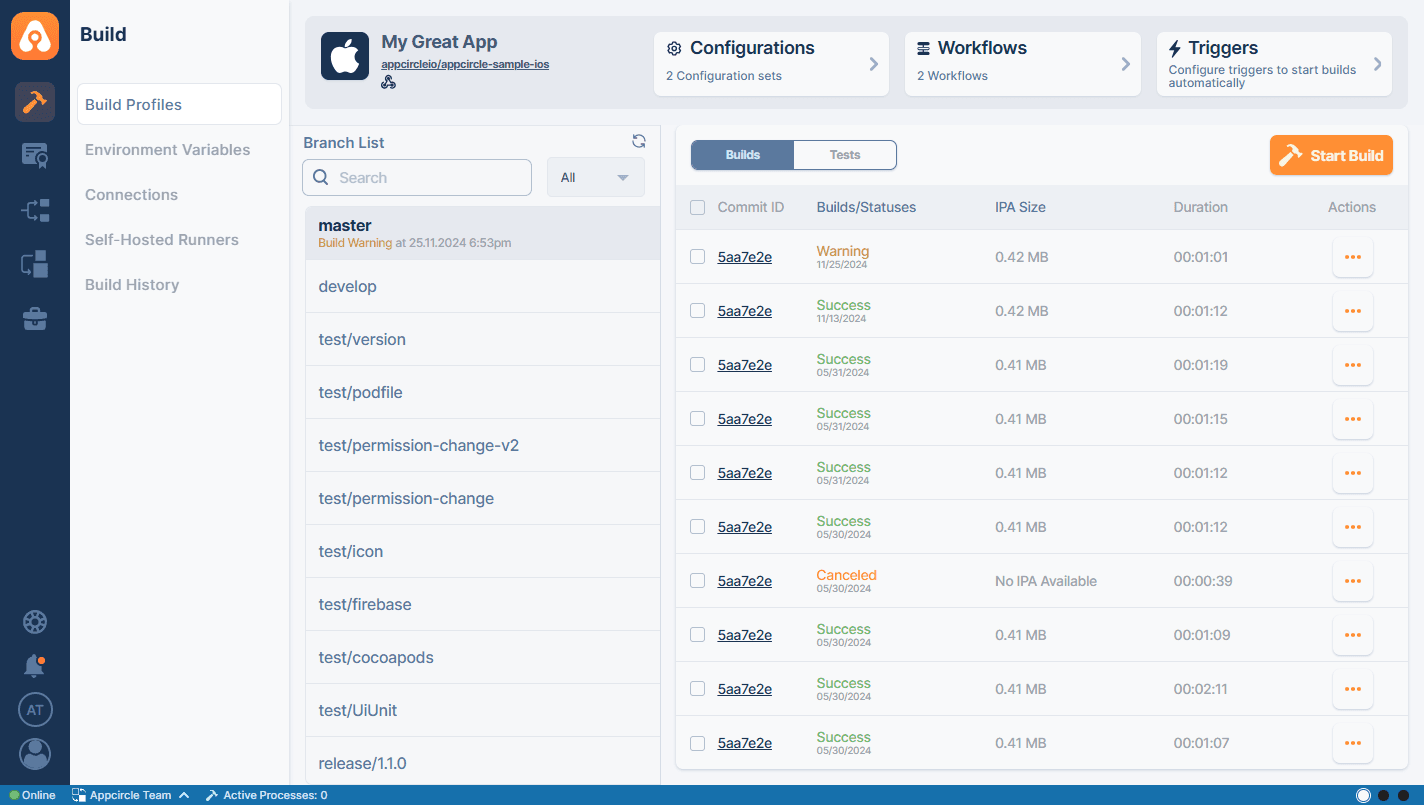This screenshot has width=1424, height=805.
Task: Click the Triggers lightning bolt icon
Action: tap(1175, 48)
